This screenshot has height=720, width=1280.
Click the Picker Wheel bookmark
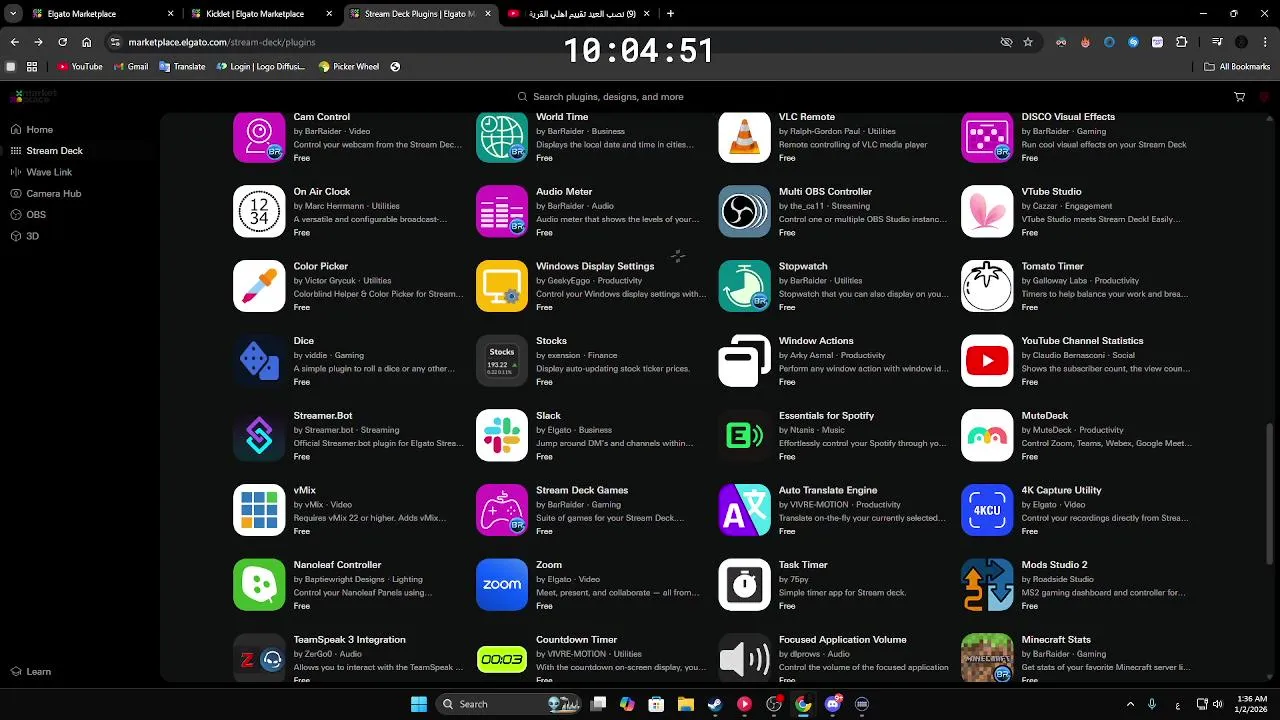point(348,67)
